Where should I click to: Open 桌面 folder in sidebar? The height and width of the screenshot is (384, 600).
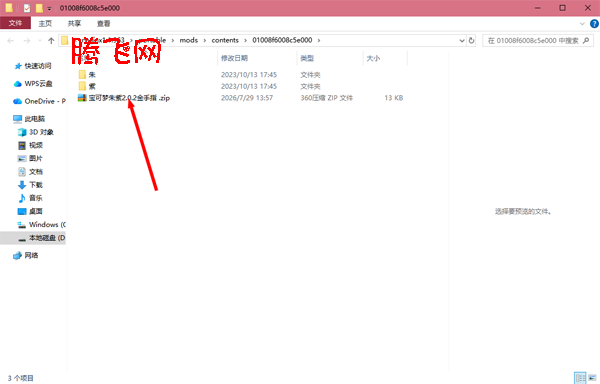[31, 212]
